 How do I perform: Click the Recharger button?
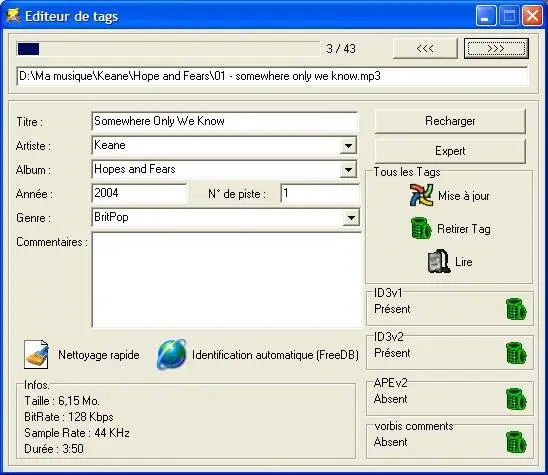(450, 121)
